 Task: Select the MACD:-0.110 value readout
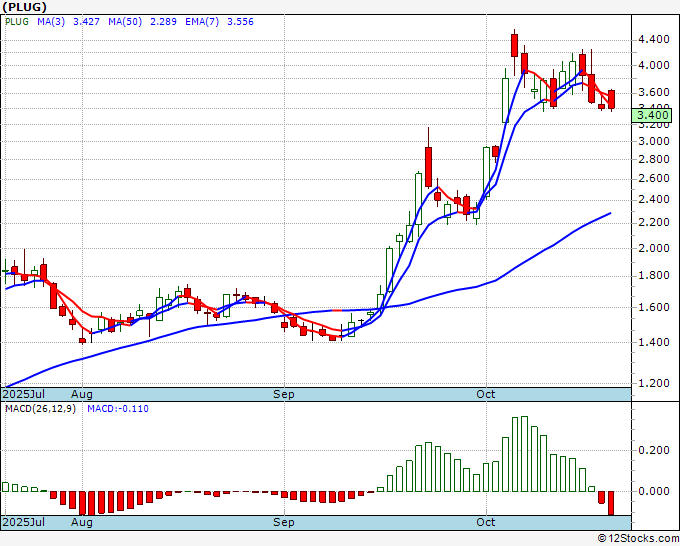coord(118,409)
